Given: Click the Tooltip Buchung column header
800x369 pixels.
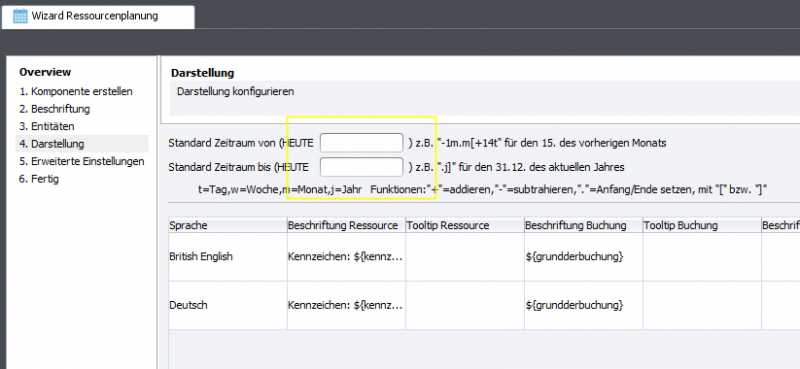Looking at the screenshot, I should 702,226.
